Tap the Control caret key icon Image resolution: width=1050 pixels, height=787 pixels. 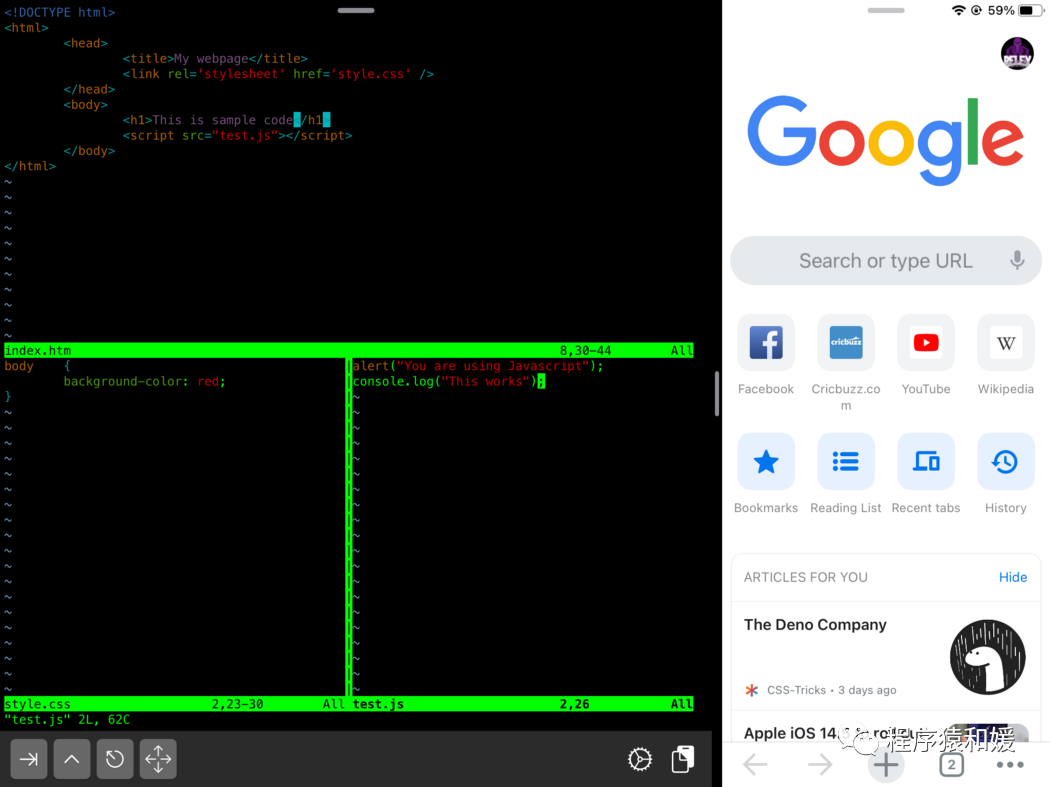tap(72, 759)
